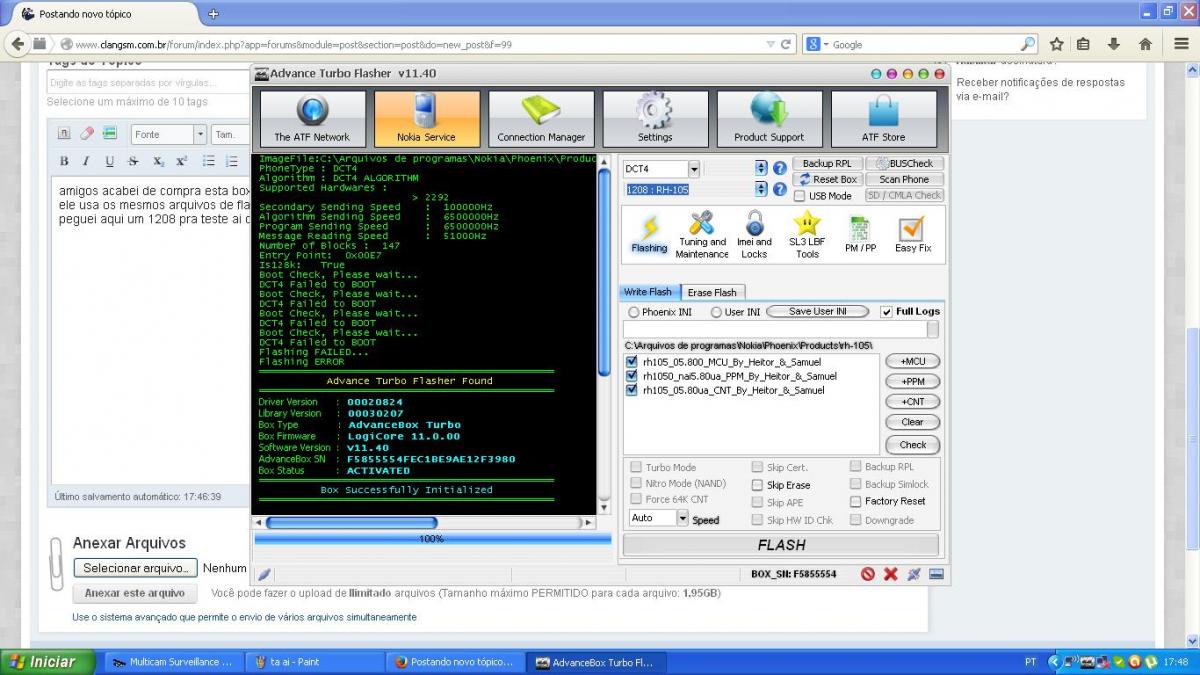Switch to the Write Flash tab

tap(648, 292)
